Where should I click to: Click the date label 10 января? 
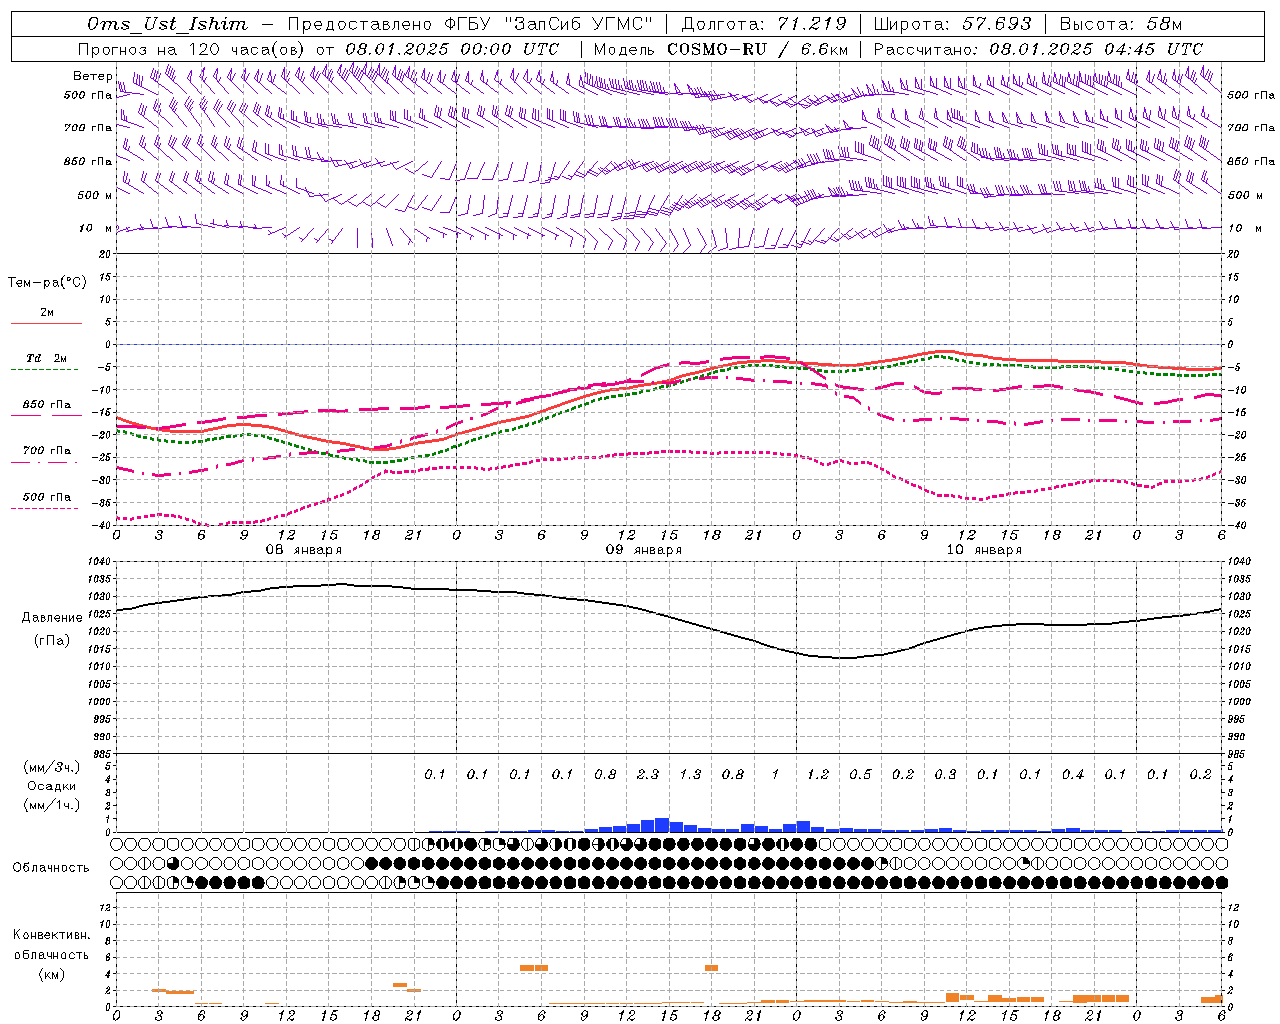pyautogui.click(x=984, y=550)
